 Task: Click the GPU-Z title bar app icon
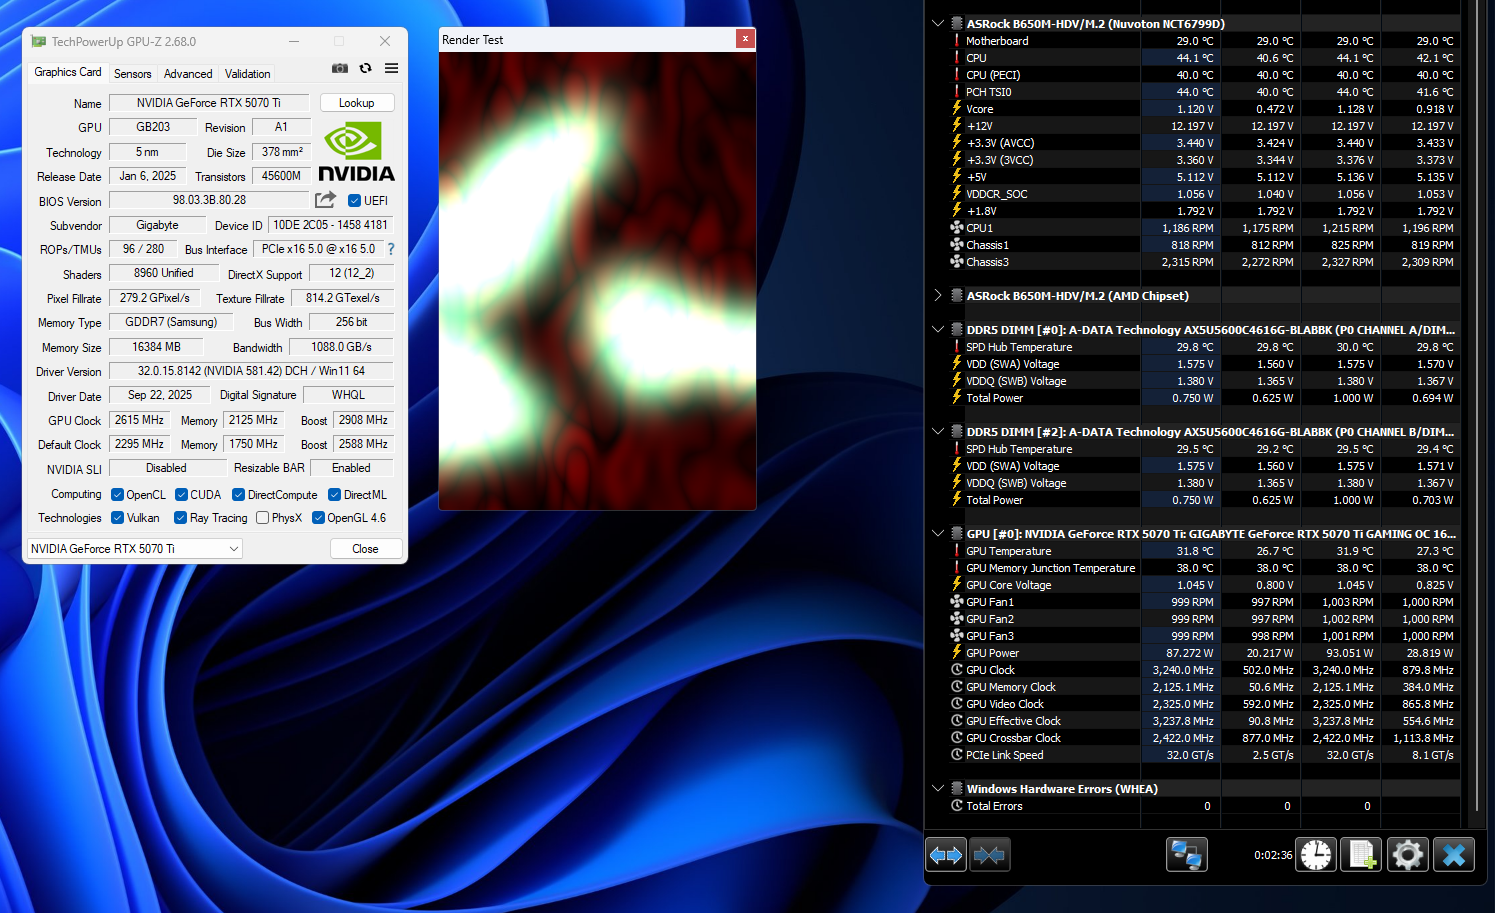(39, 41)
